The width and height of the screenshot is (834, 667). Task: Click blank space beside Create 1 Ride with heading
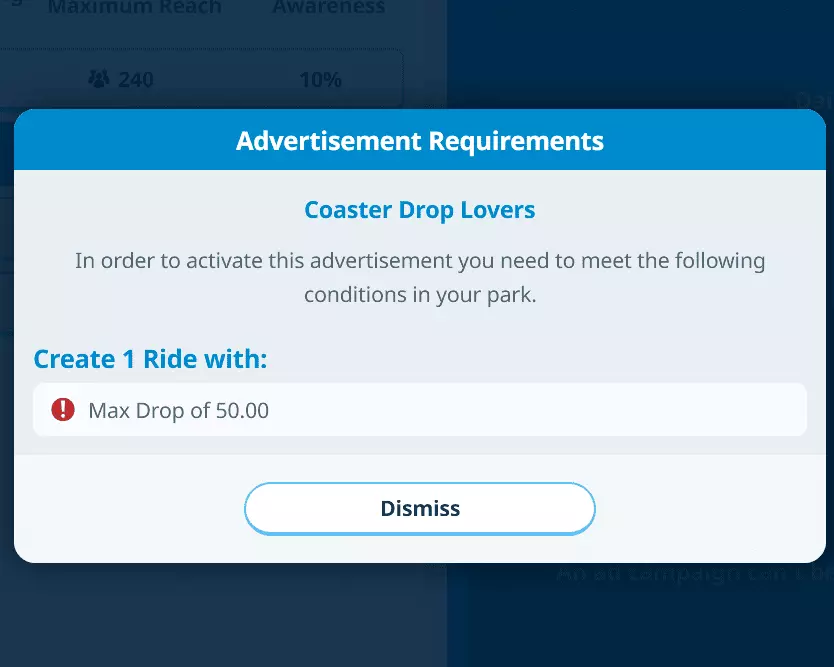pyautogui.click(x=550, y=359)
